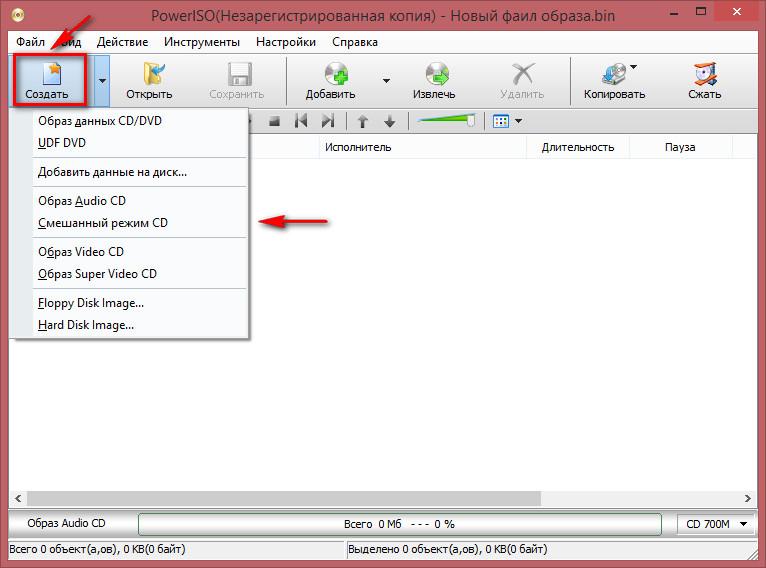The height and width of the screenshot is (568, 766).
Task: Click the PowerISO disc icon in title bar
Action: tap(18, 15)
